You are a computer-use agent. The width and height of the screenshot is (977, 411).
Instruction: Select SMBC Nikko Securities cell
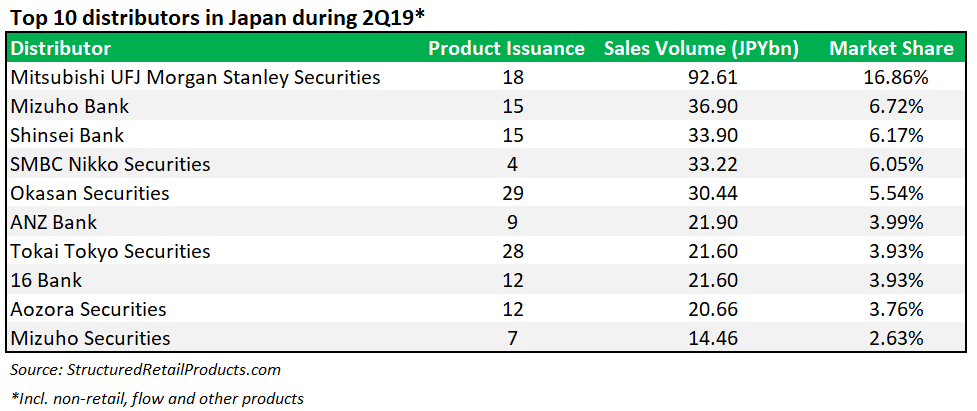point(110,164)
